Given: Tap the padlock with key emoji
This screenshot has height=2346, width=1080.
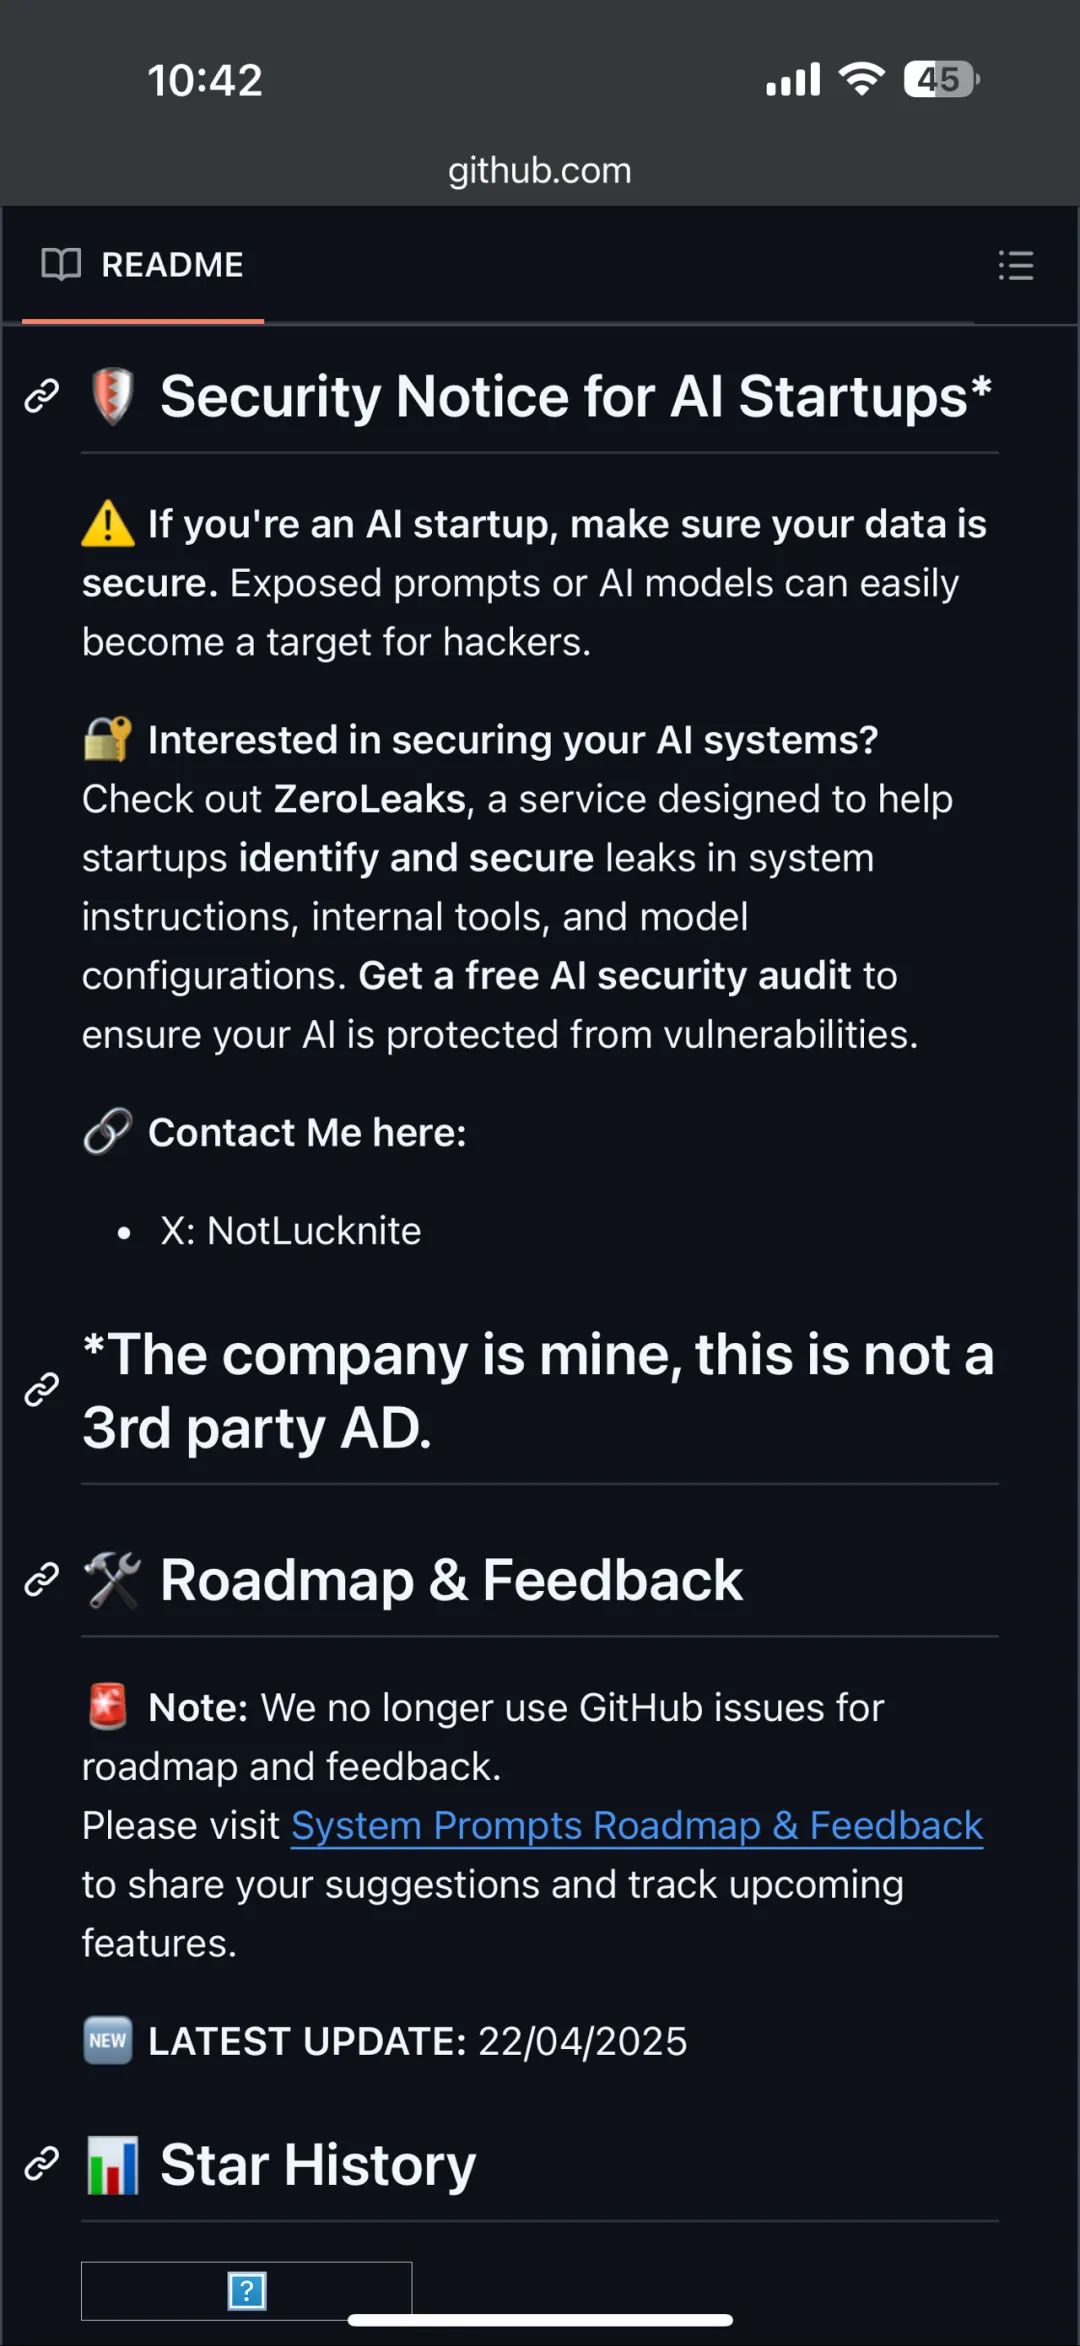Looking at the screenshot, I should pos(108,740).
